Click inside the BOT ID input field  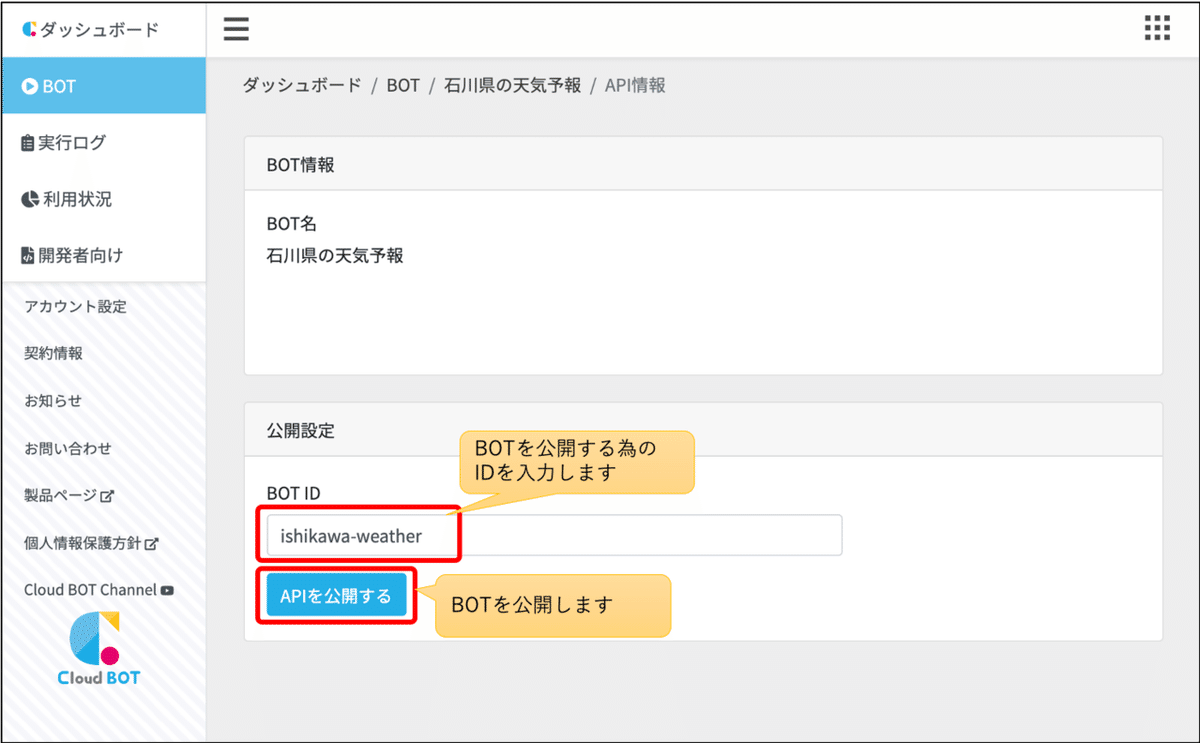pyautogui.click(x=550, y=535)
